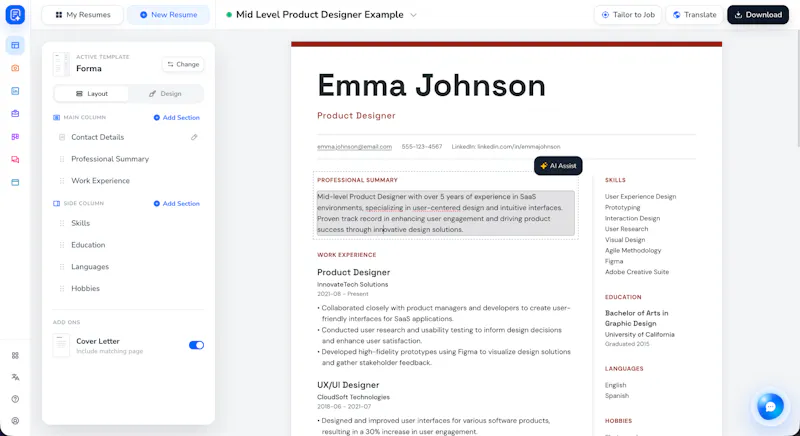800x436 pixels.
Task: Grab the drag handle beside Hobbies
Action: [x=62, y=289]
